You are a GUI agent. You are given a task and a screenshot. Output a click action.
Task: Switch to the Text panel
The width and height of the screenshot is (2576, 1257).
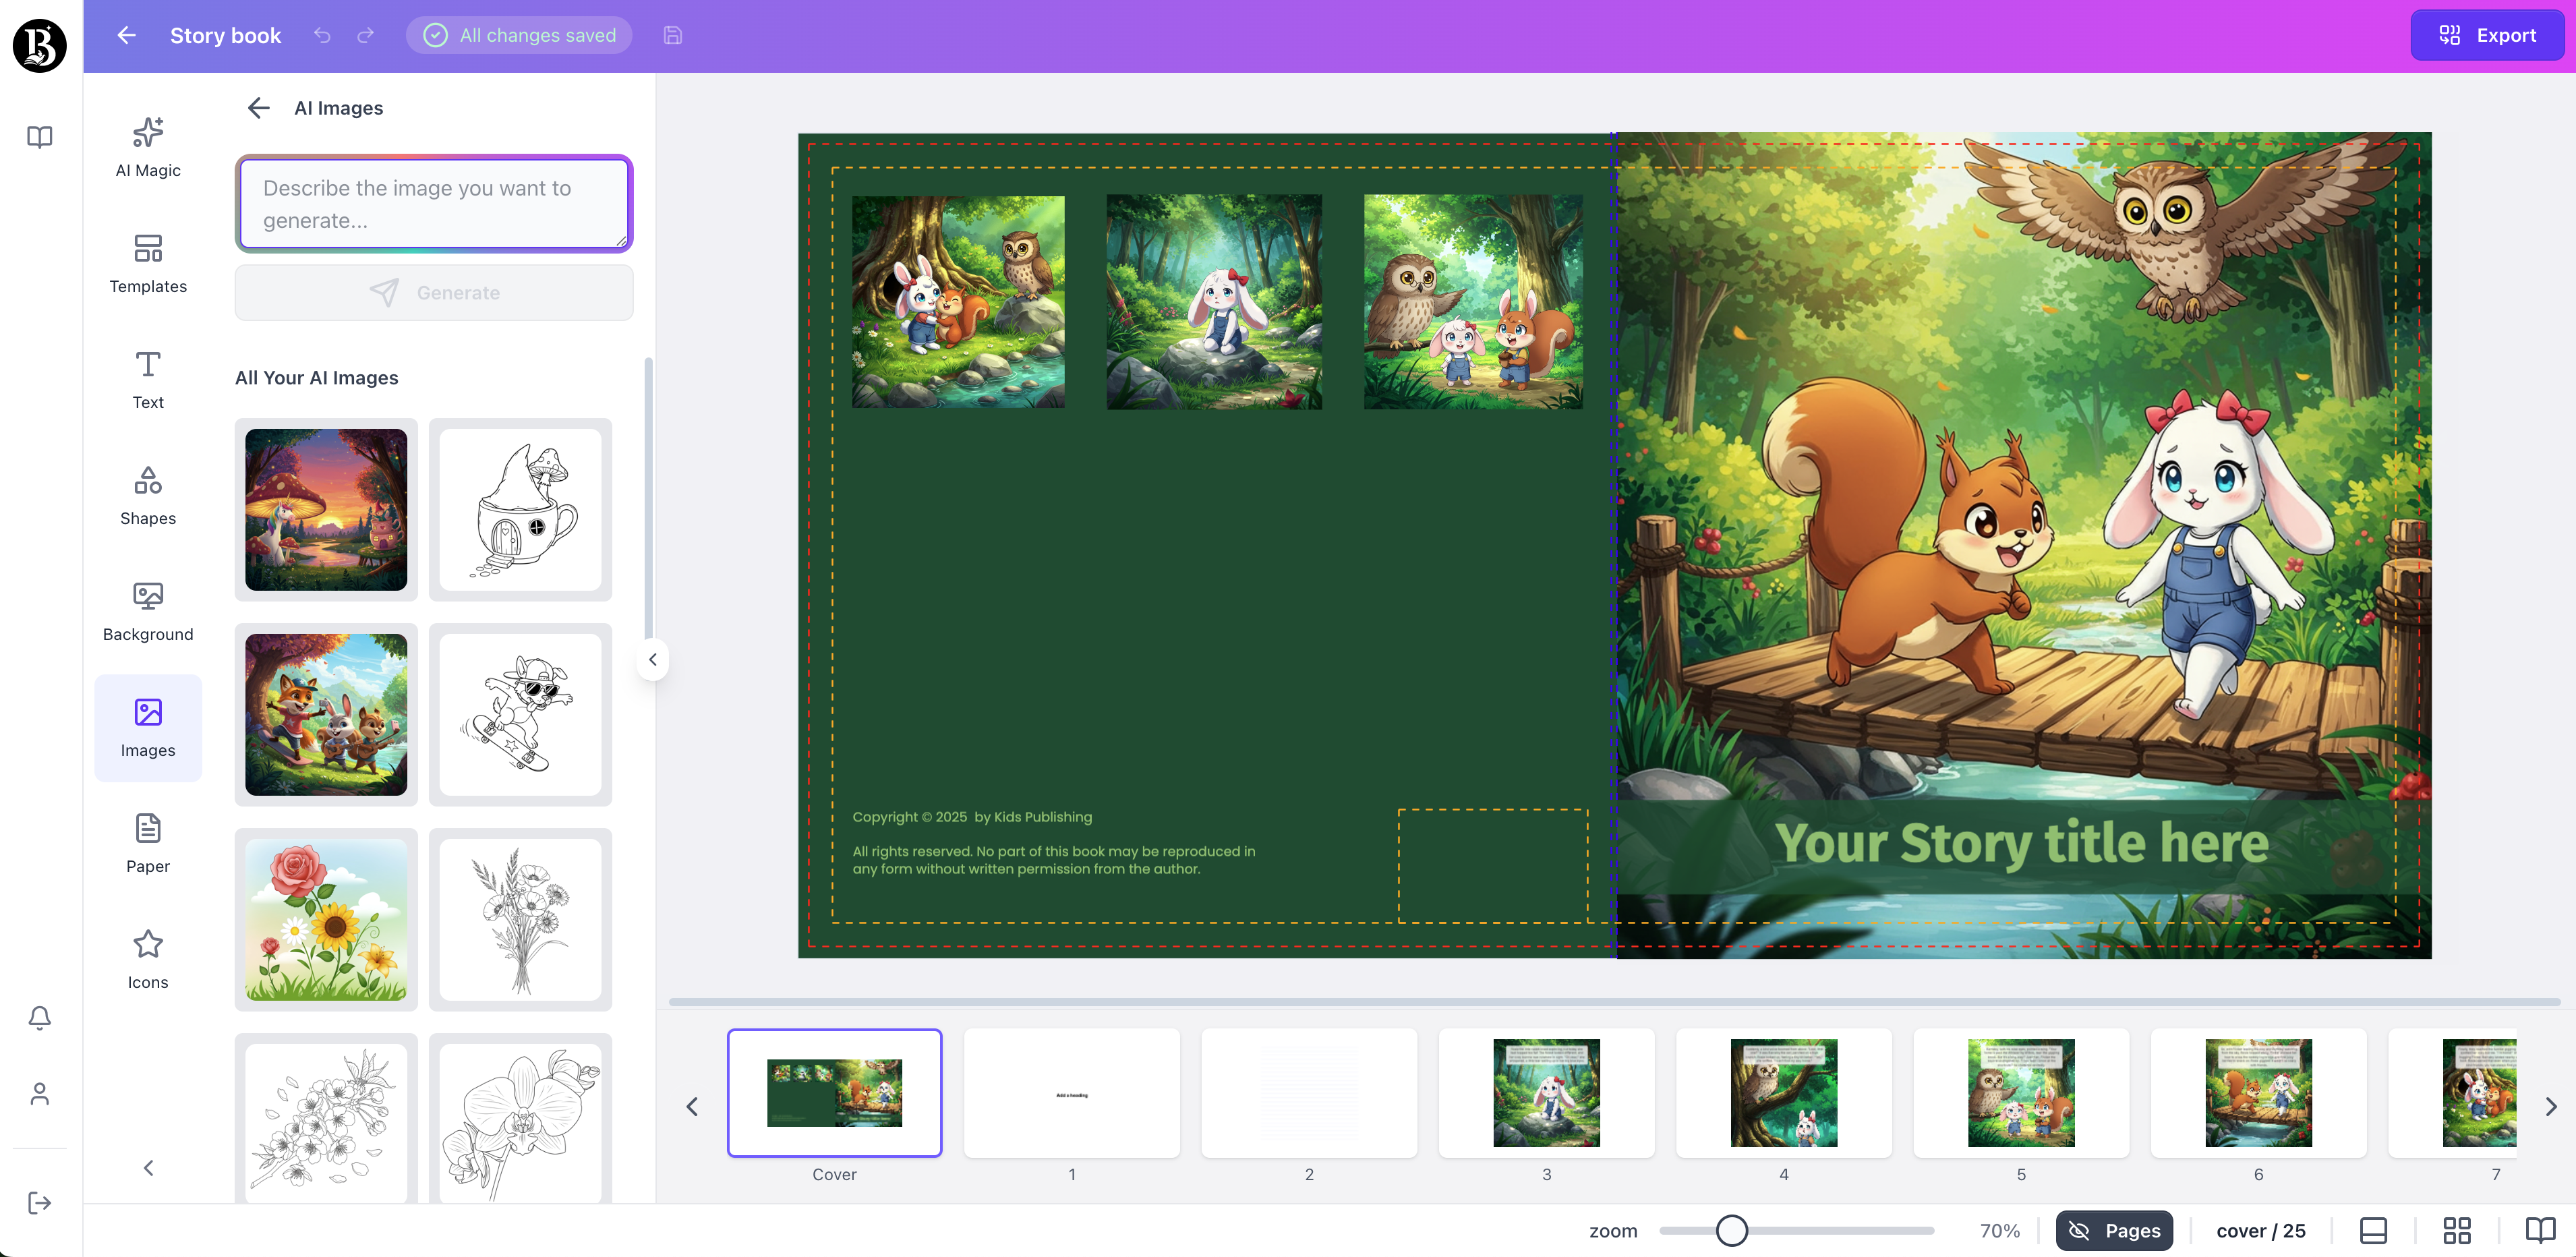click(x=147, y=378)
